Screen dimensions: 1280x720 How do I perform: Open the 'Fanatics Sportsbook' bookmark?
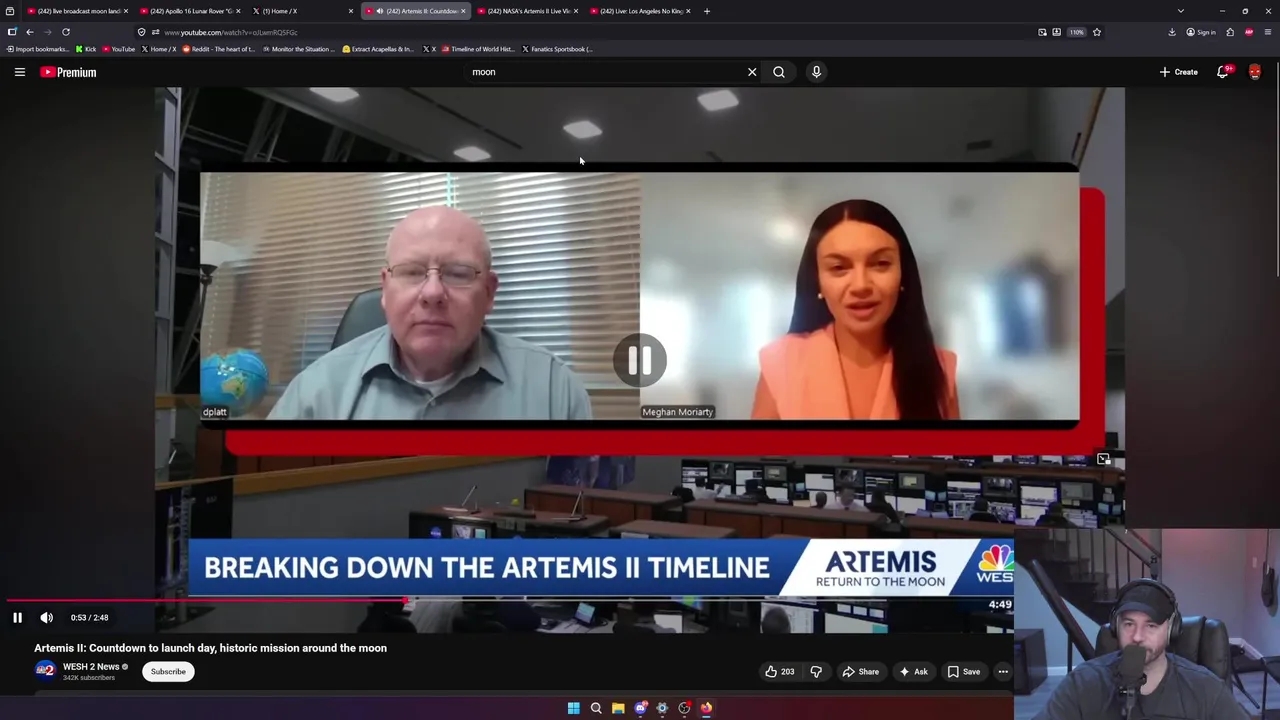point(558,49)
